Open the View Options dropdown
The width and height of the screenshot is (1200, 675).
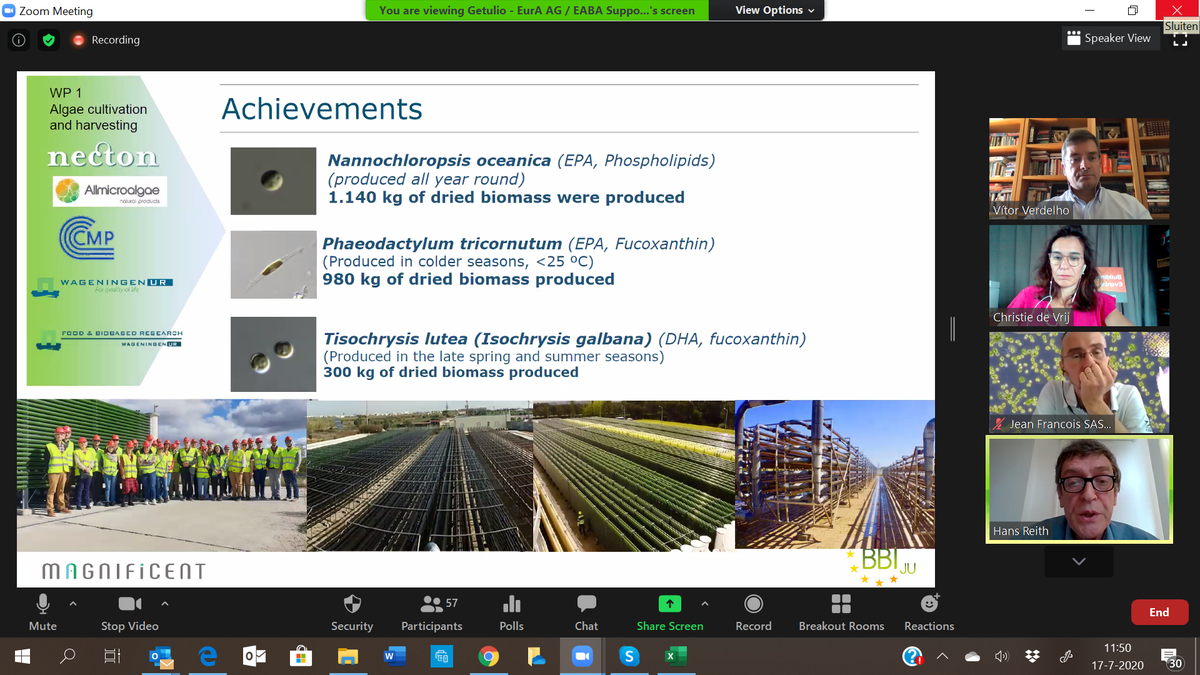[x=774, y=10]
